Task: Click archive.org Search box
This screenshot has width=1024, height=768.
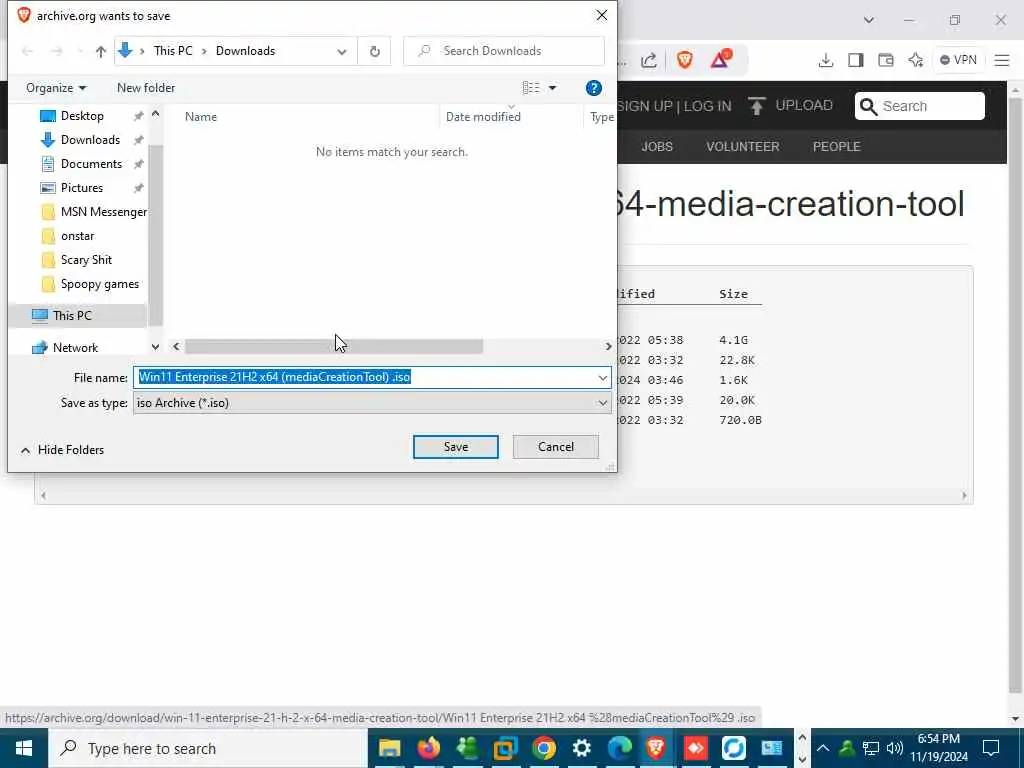Action: click(x=920, y=106)
